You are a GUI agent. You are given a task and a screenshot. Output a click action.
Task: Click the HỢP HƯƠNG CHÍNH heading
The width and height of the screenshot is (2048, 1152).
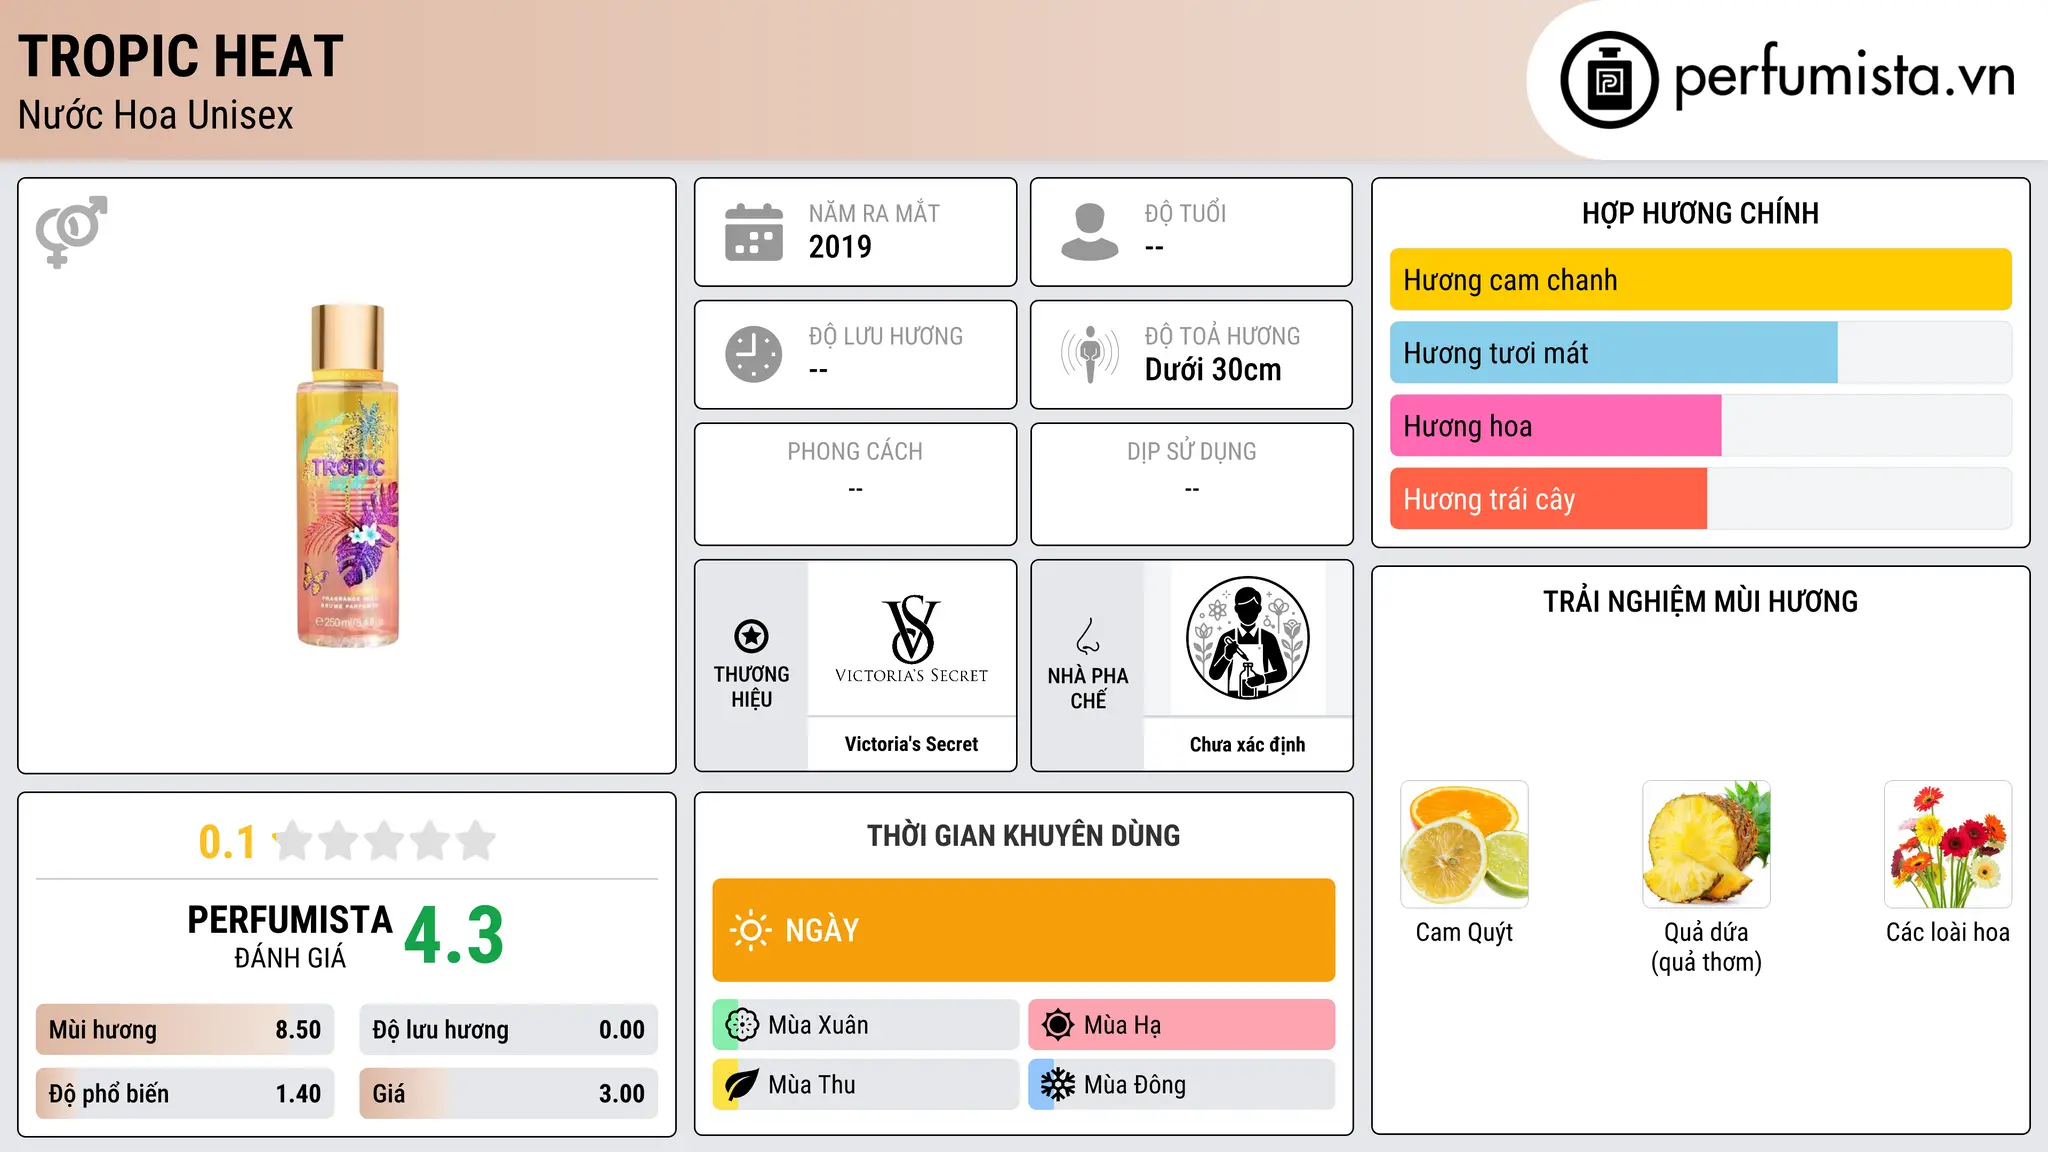(x=1700, y=213)
